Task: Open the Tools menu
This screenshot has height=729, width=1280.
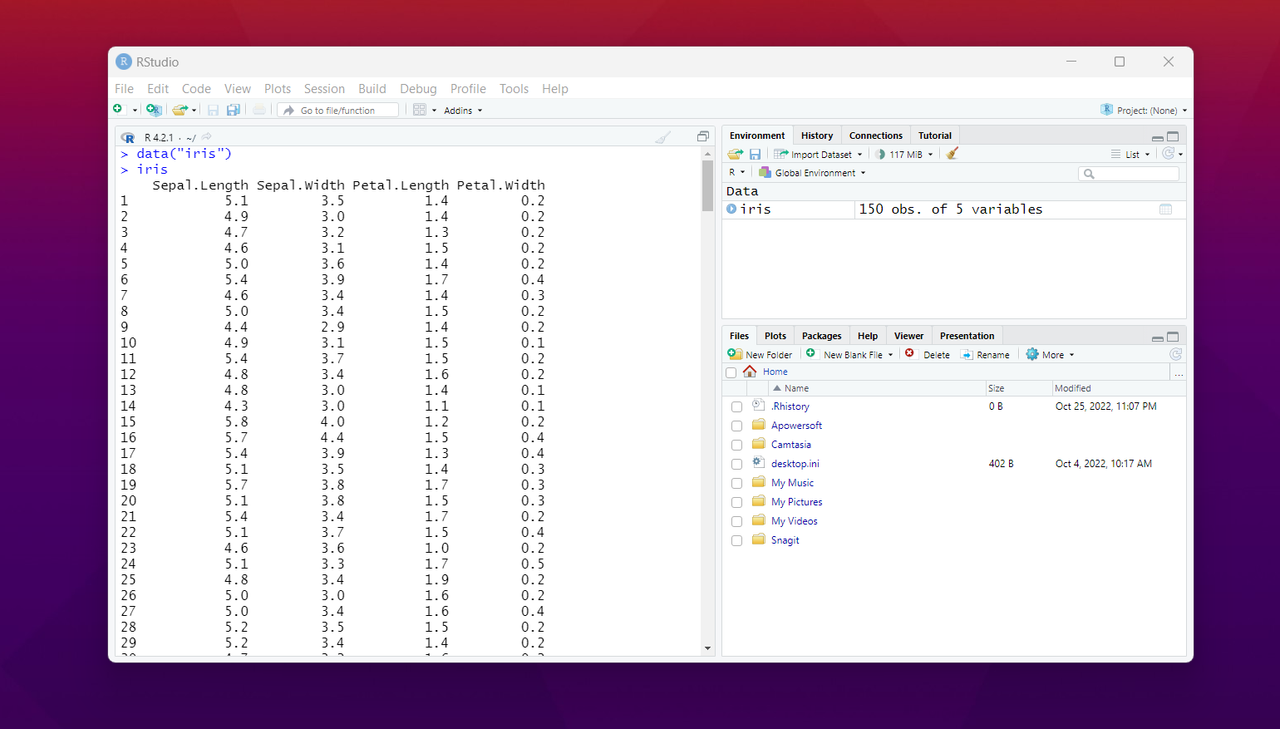Action: pos(514,89)
